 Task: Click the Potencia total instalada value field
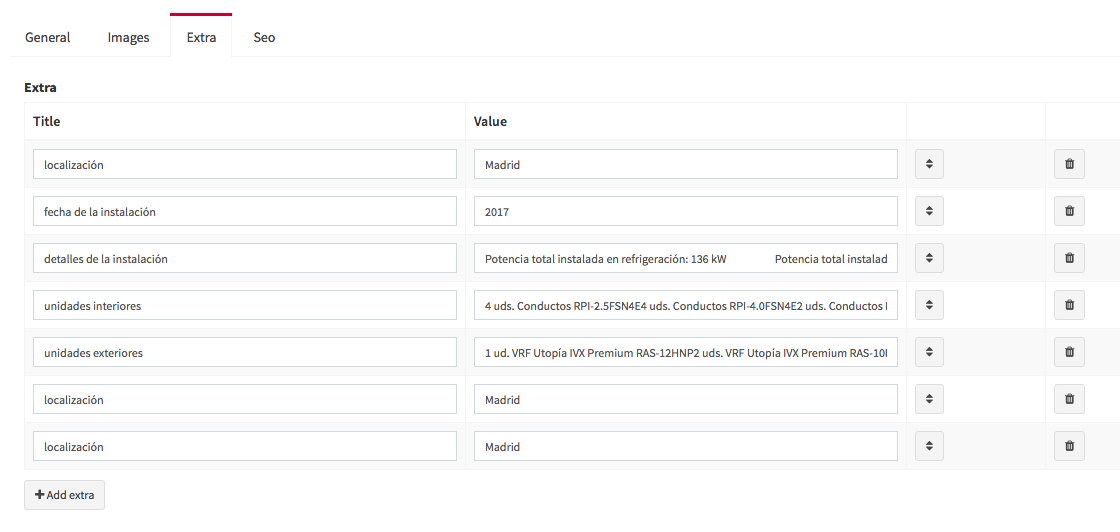click(685, 258)
